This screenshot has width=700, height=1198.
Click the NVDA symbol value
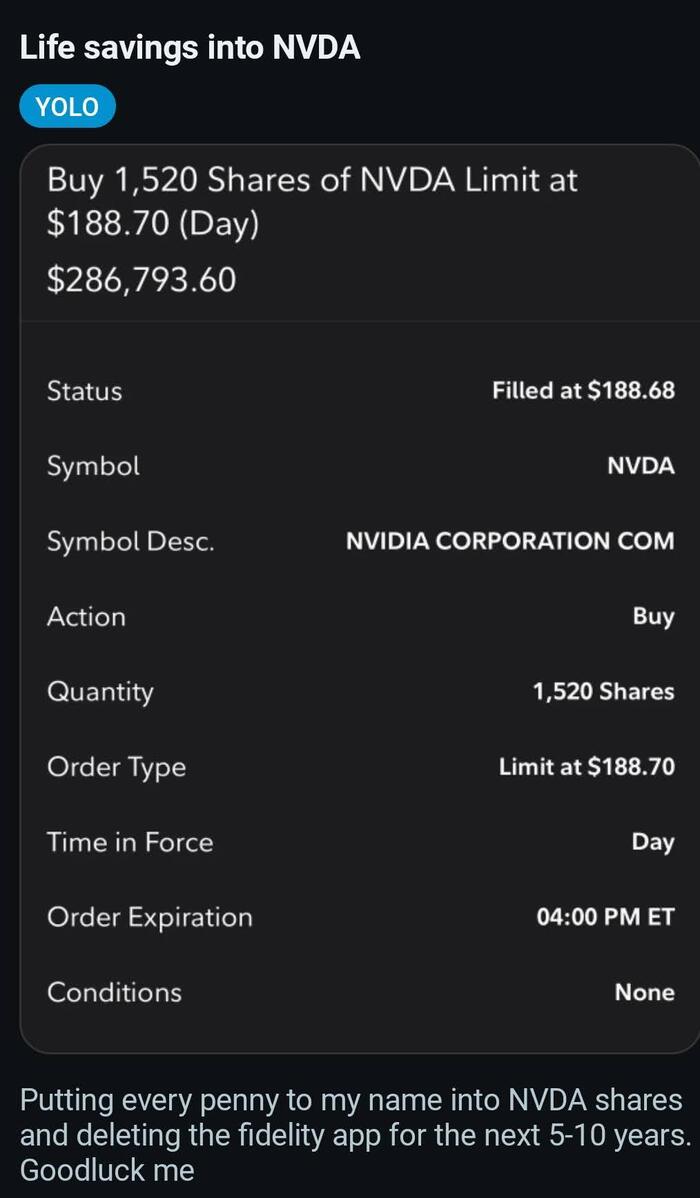click(640, 466)
